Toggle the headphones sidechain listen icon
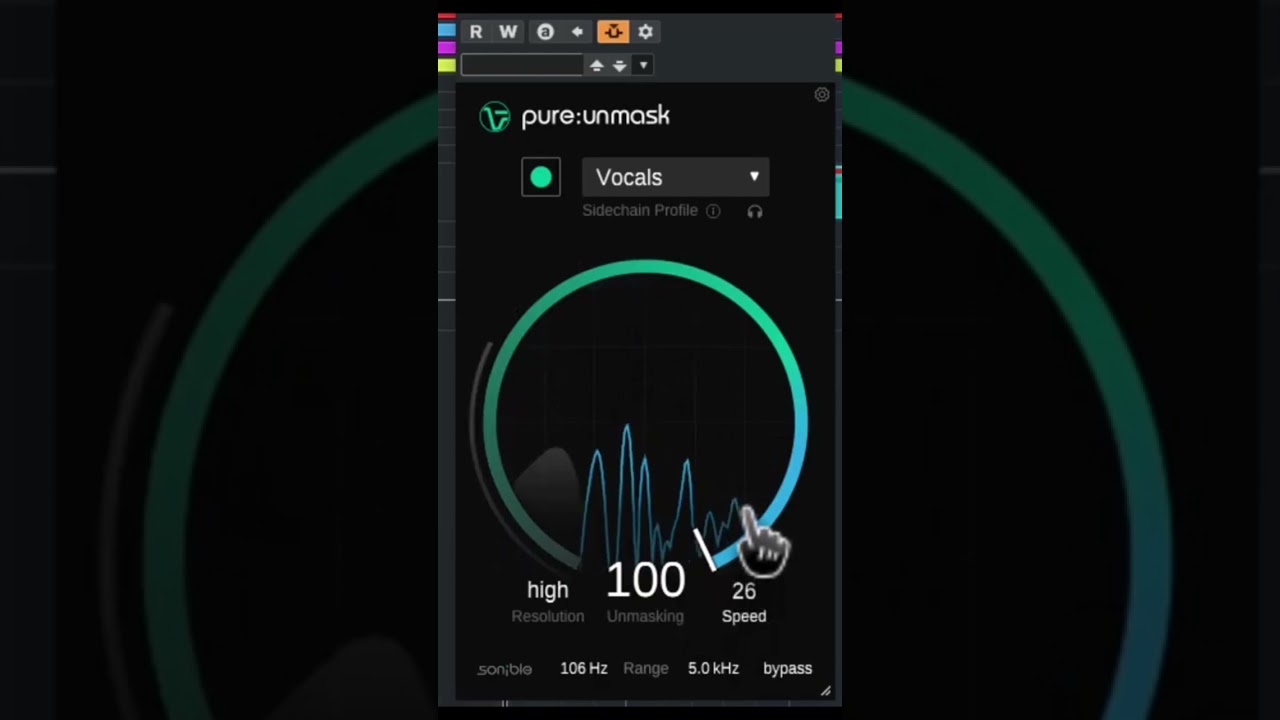The height and width of the screenshot is (720, 1280). click(x=755, y=211)
